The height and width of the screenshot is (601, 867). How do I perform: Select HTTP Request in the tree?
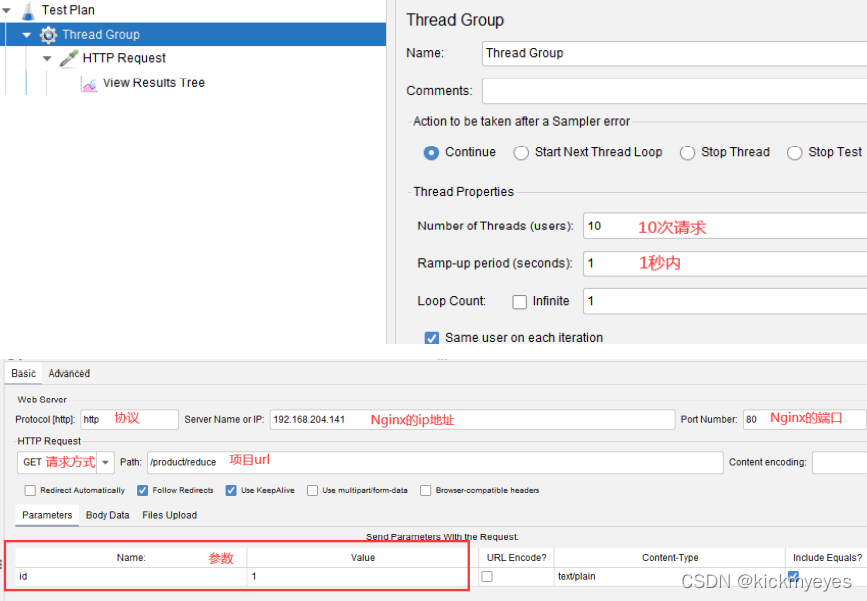[124, 58]
